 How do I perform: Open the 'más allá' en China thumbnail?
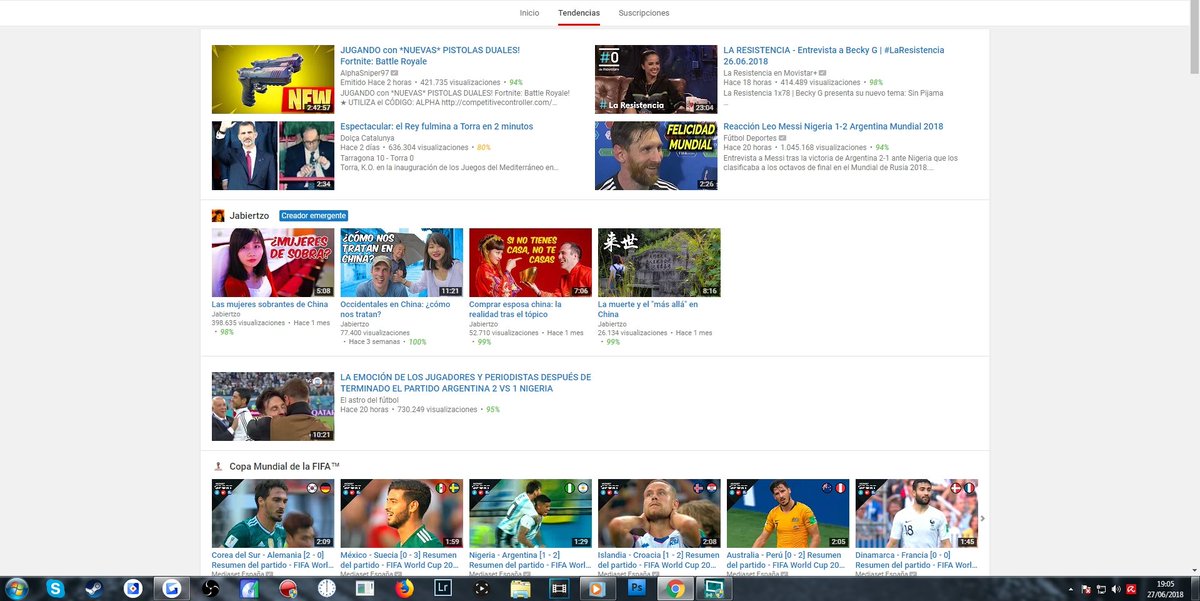coord(659,262)
